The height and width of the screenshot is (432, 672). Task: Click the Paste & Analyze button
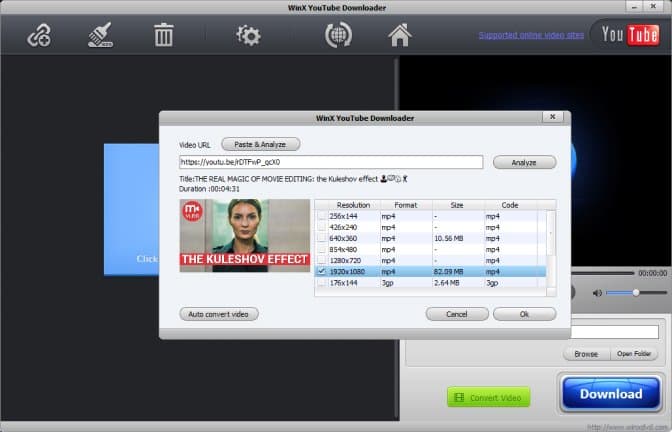(x=261, y=144)
